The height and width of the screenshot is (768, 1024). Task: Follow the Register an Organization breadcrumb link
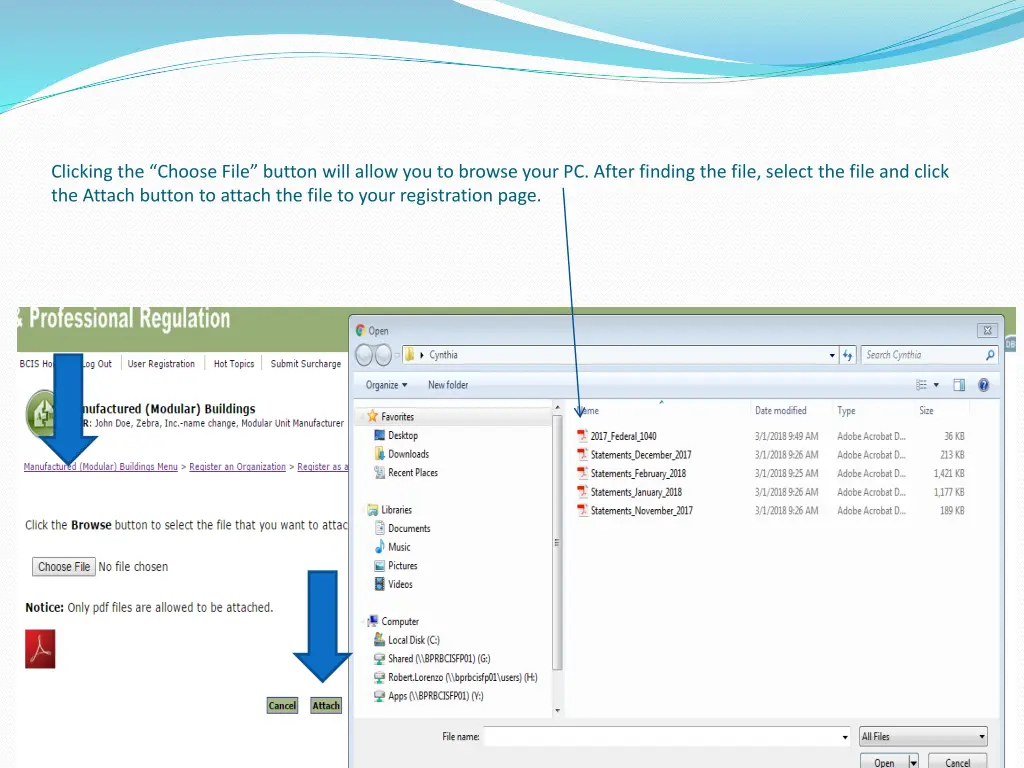pos(238,466)
